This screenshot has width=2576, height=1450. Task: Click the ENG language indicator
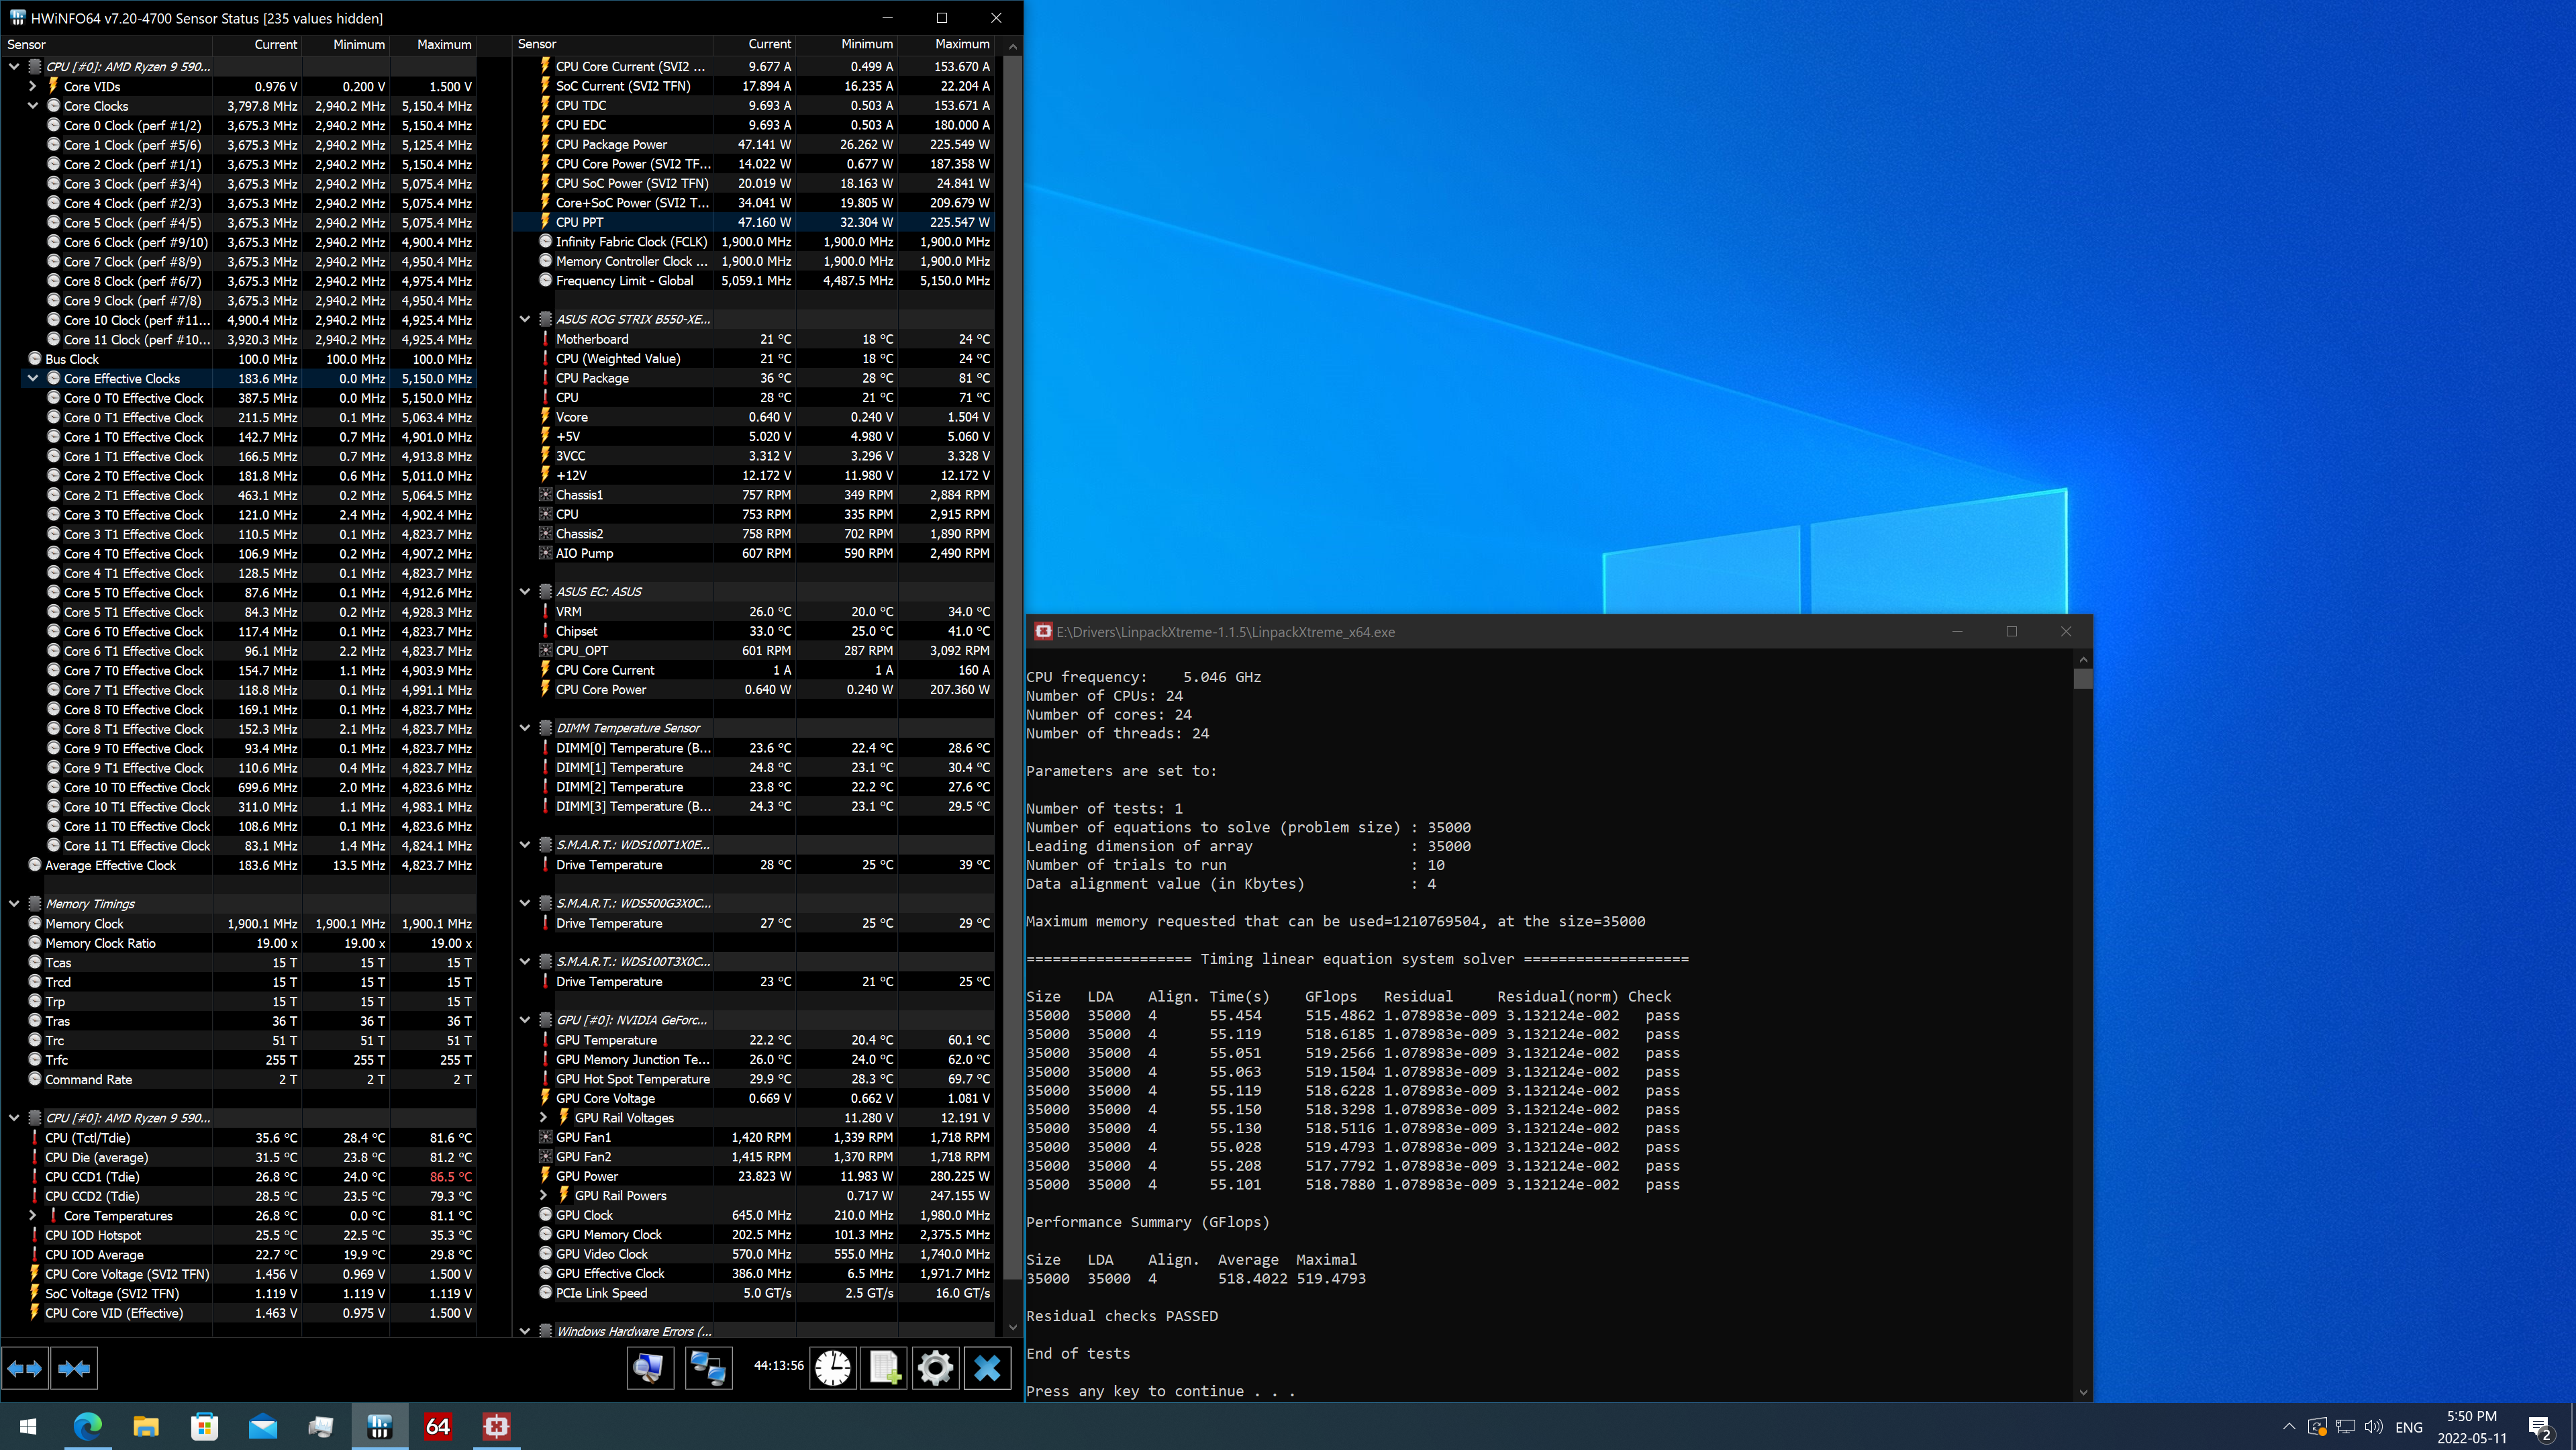point(2409,1427)
